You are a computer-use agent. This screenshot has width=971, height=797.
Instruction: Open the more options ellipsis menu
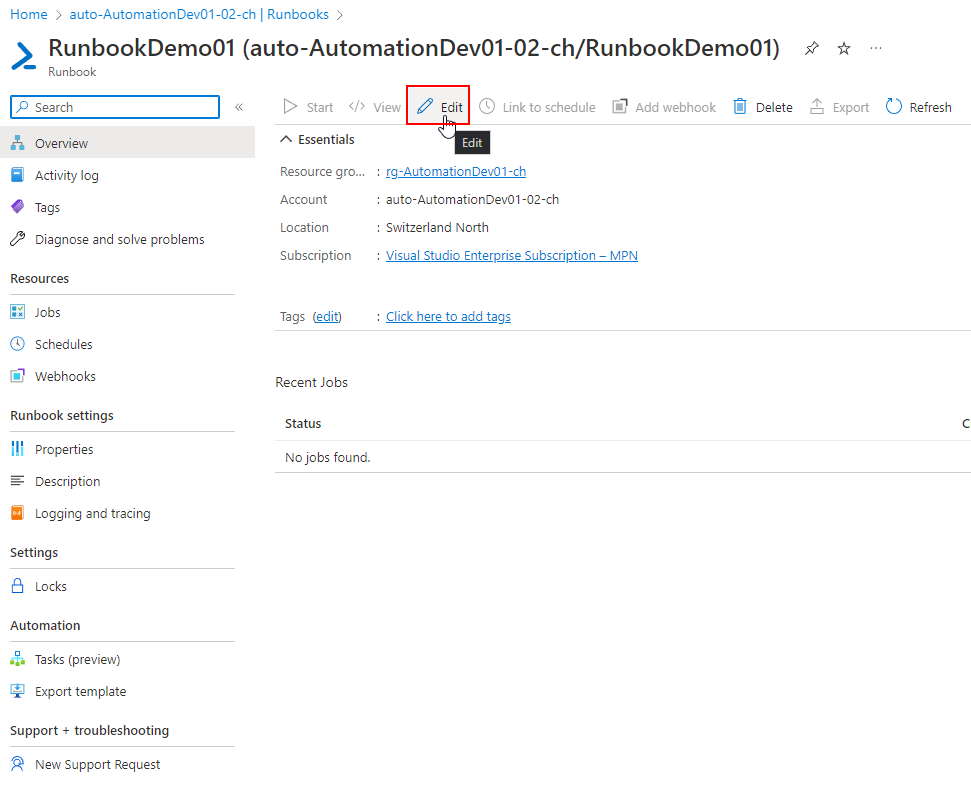(876, 48)
